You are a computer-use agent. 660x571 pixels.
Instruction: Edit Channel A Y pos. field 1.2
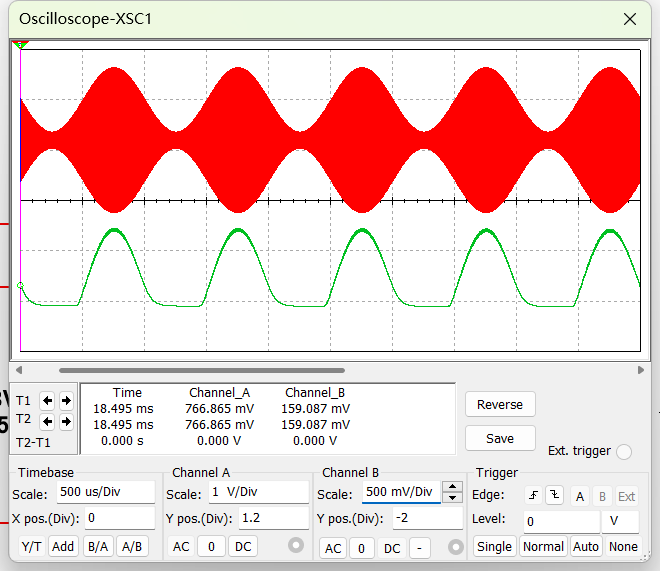(x=274, y=518)
